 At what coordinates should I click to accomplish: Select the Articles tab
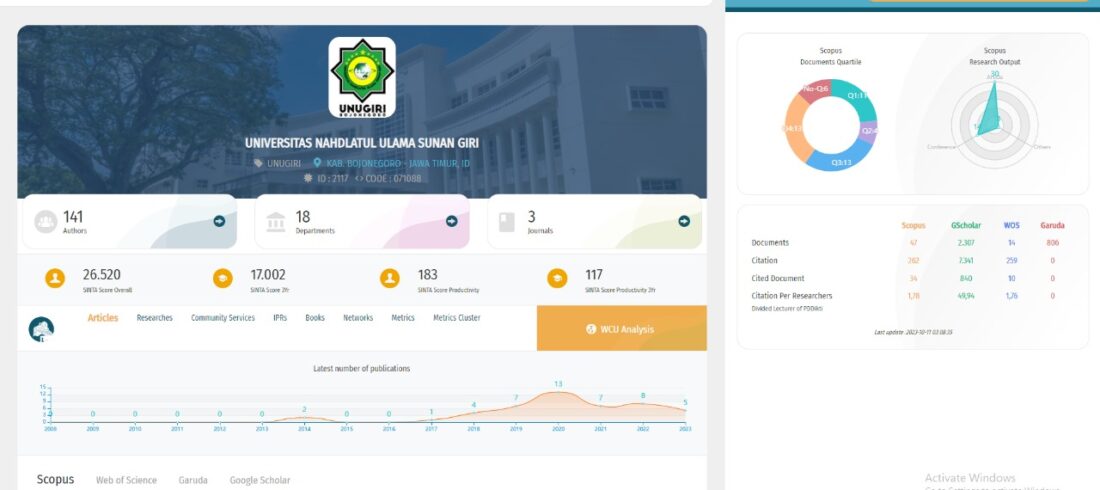tap(102, 318)
